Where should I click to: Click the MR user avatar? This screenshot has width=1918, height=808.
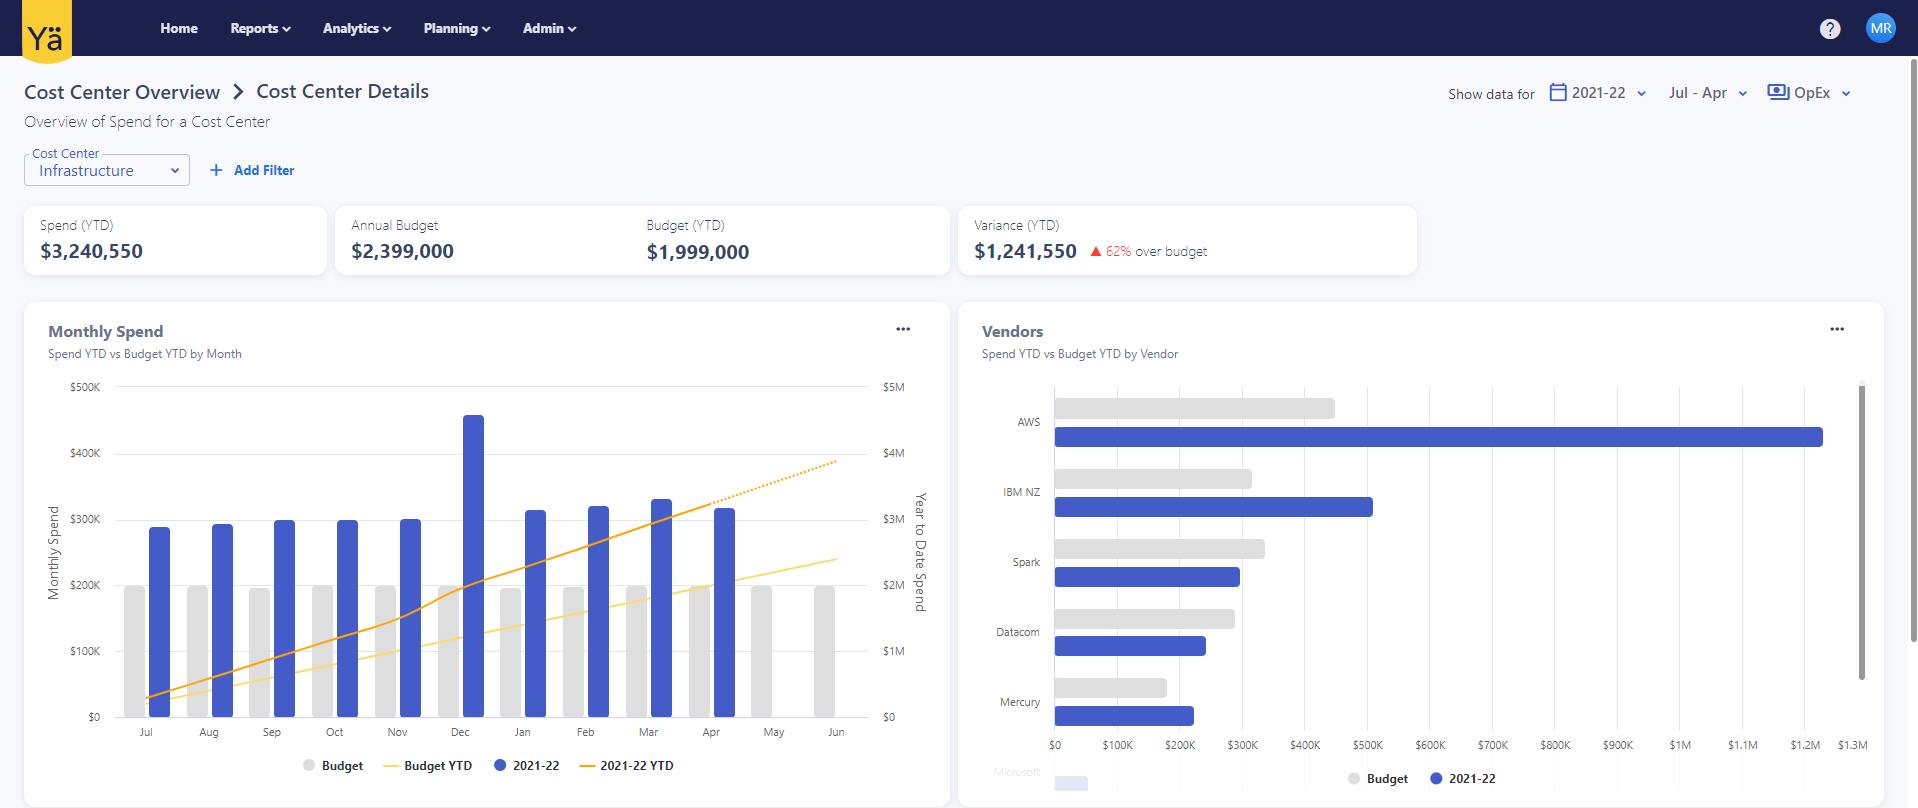pyautogui.click(x=1880, y=28)
